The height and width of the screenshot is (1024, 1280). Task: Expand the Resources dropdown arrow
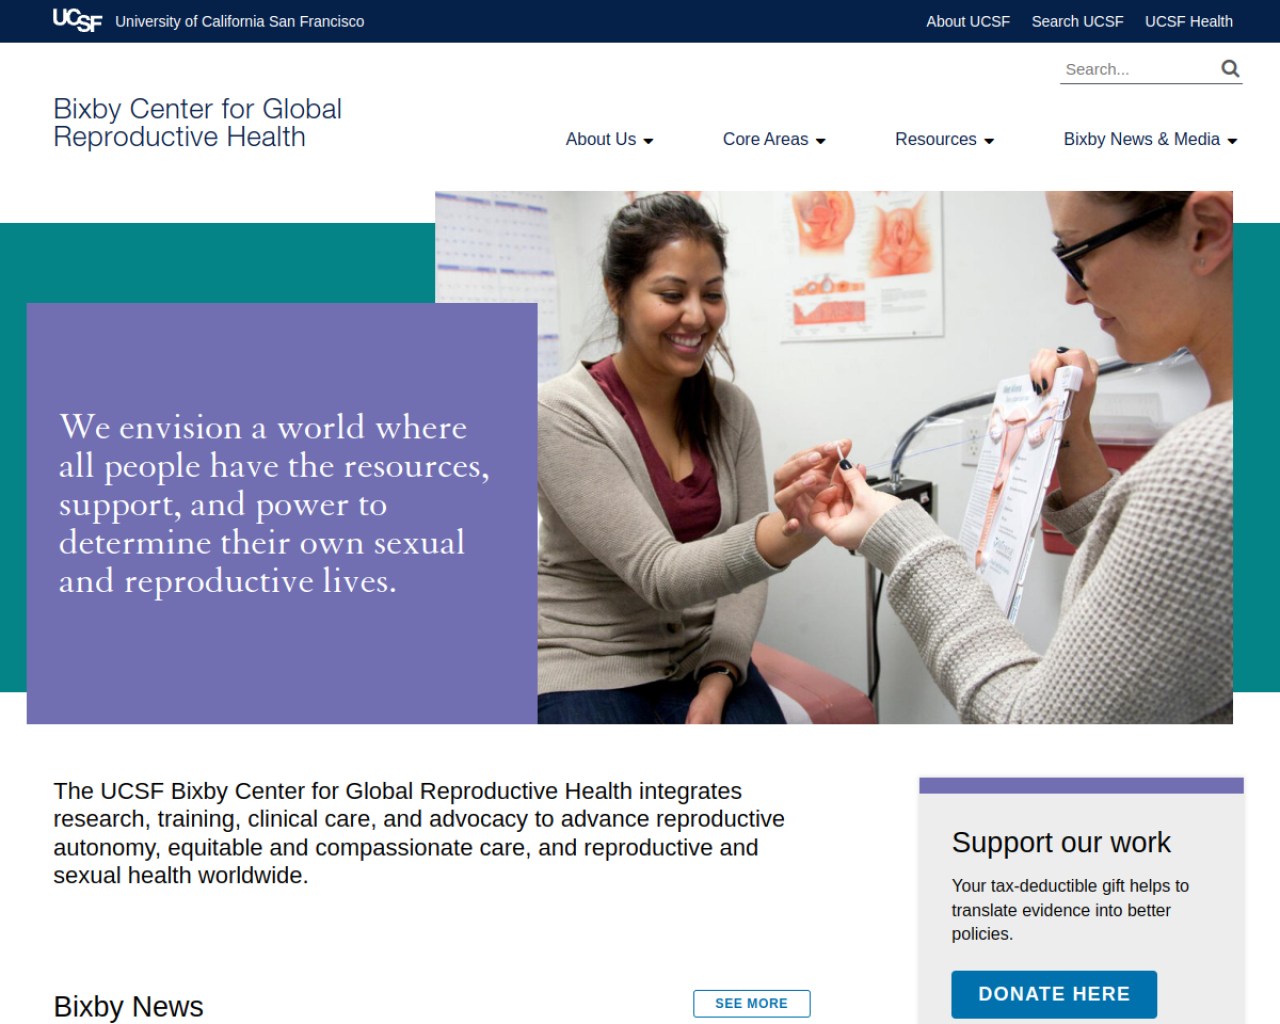click(989, 141)
